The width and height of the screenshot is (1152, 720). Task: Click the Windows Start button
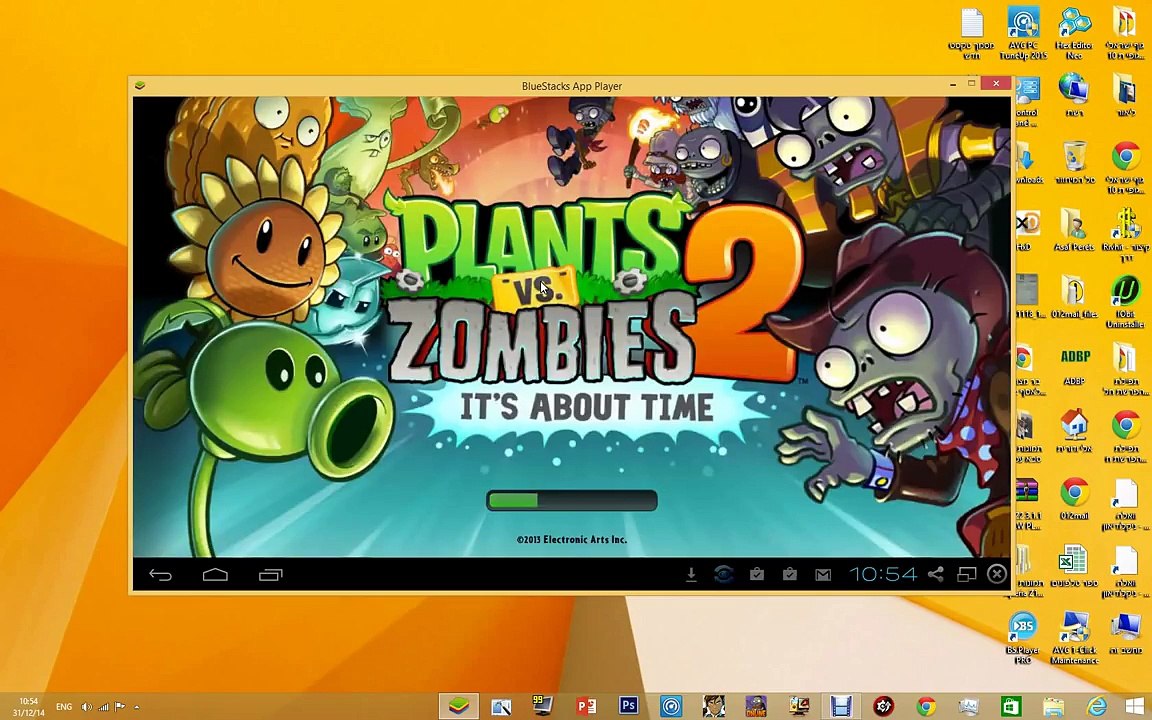(x=1134, y=707)
